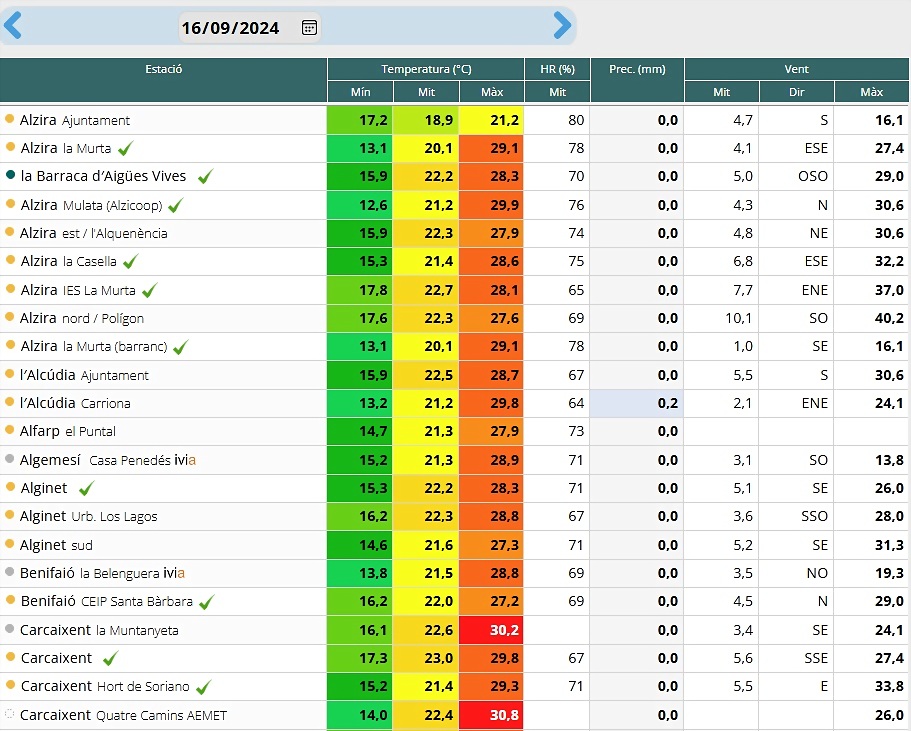Click green checkmark in Alginet row with 26,0 max wind
The image size is (911, 731).
(87, 488)
